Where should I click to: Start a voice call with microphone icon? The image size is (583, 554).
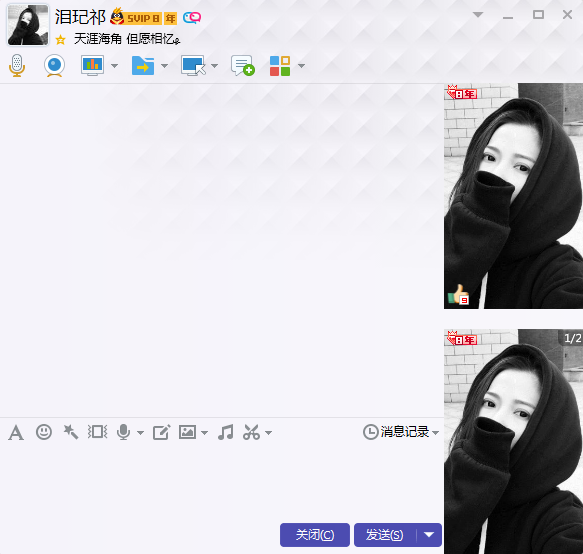click(x=17, y=65)
